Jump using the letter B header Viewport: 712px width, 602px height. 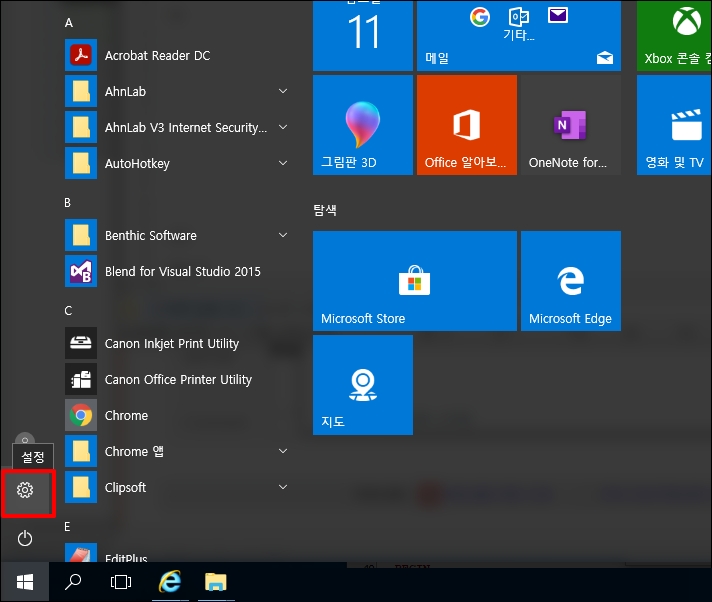pyautogui.click(x=68, y=202)
